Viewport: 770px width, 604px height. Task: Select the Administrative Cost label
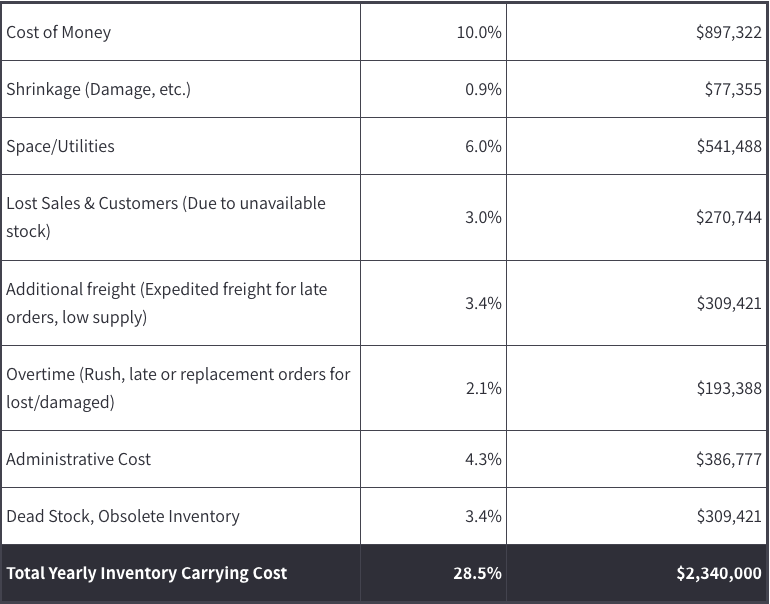78,459
